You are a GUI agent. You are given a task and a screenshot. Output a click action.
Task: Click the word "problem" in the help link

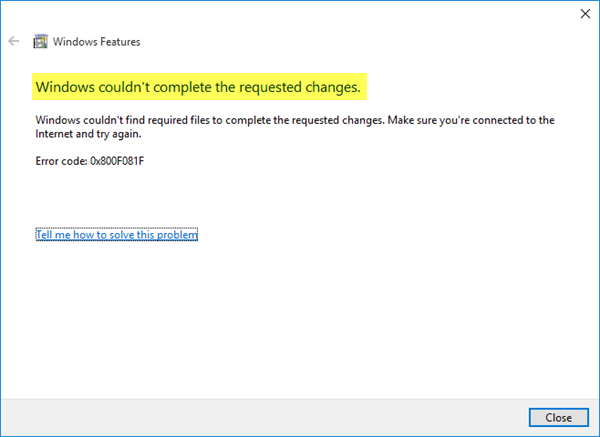tap(179, 235)
